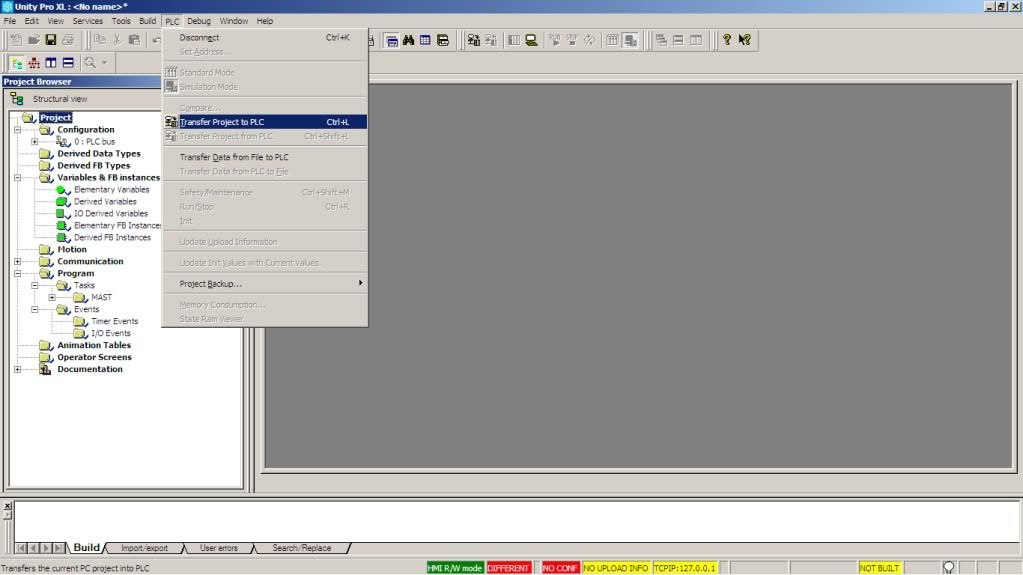The height and width of the screenshot is (575, 1023).
Task: Click the NOT BUILT status indicator
Action: (879, 568)
